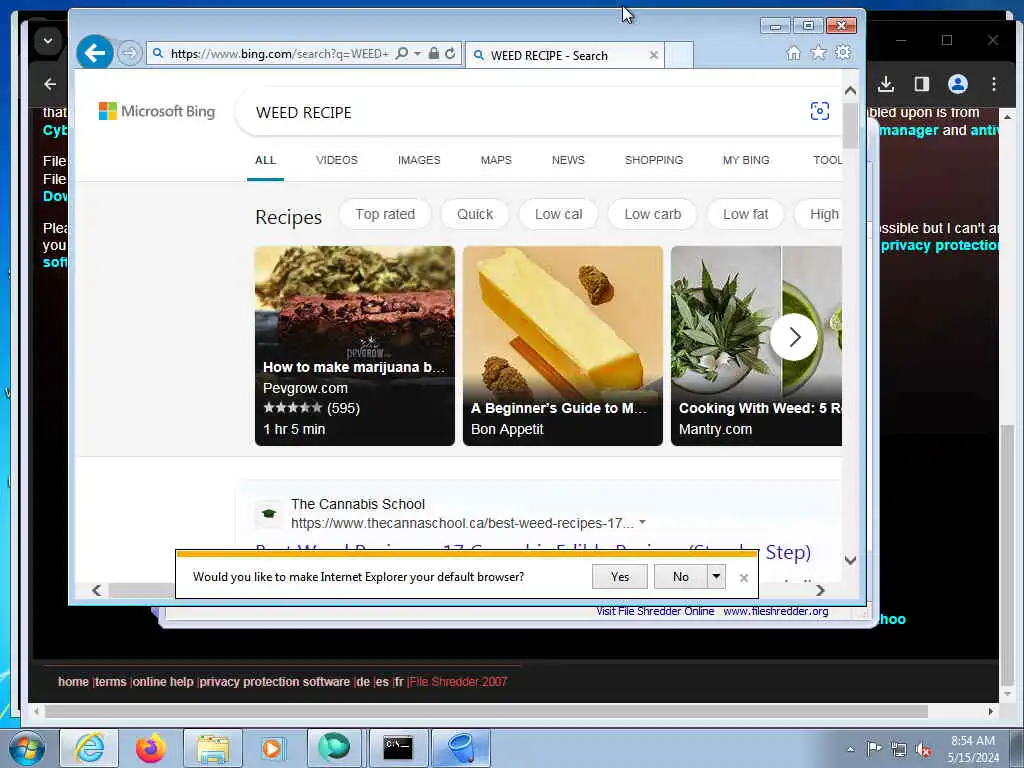
Task: Click the muted volume tray icon
Action: [x=923, y=749]
